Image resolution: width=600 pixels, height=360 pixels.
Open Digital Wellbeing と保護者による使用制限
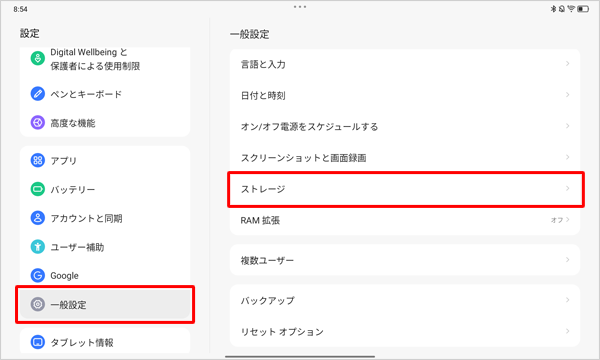(105, 59)
